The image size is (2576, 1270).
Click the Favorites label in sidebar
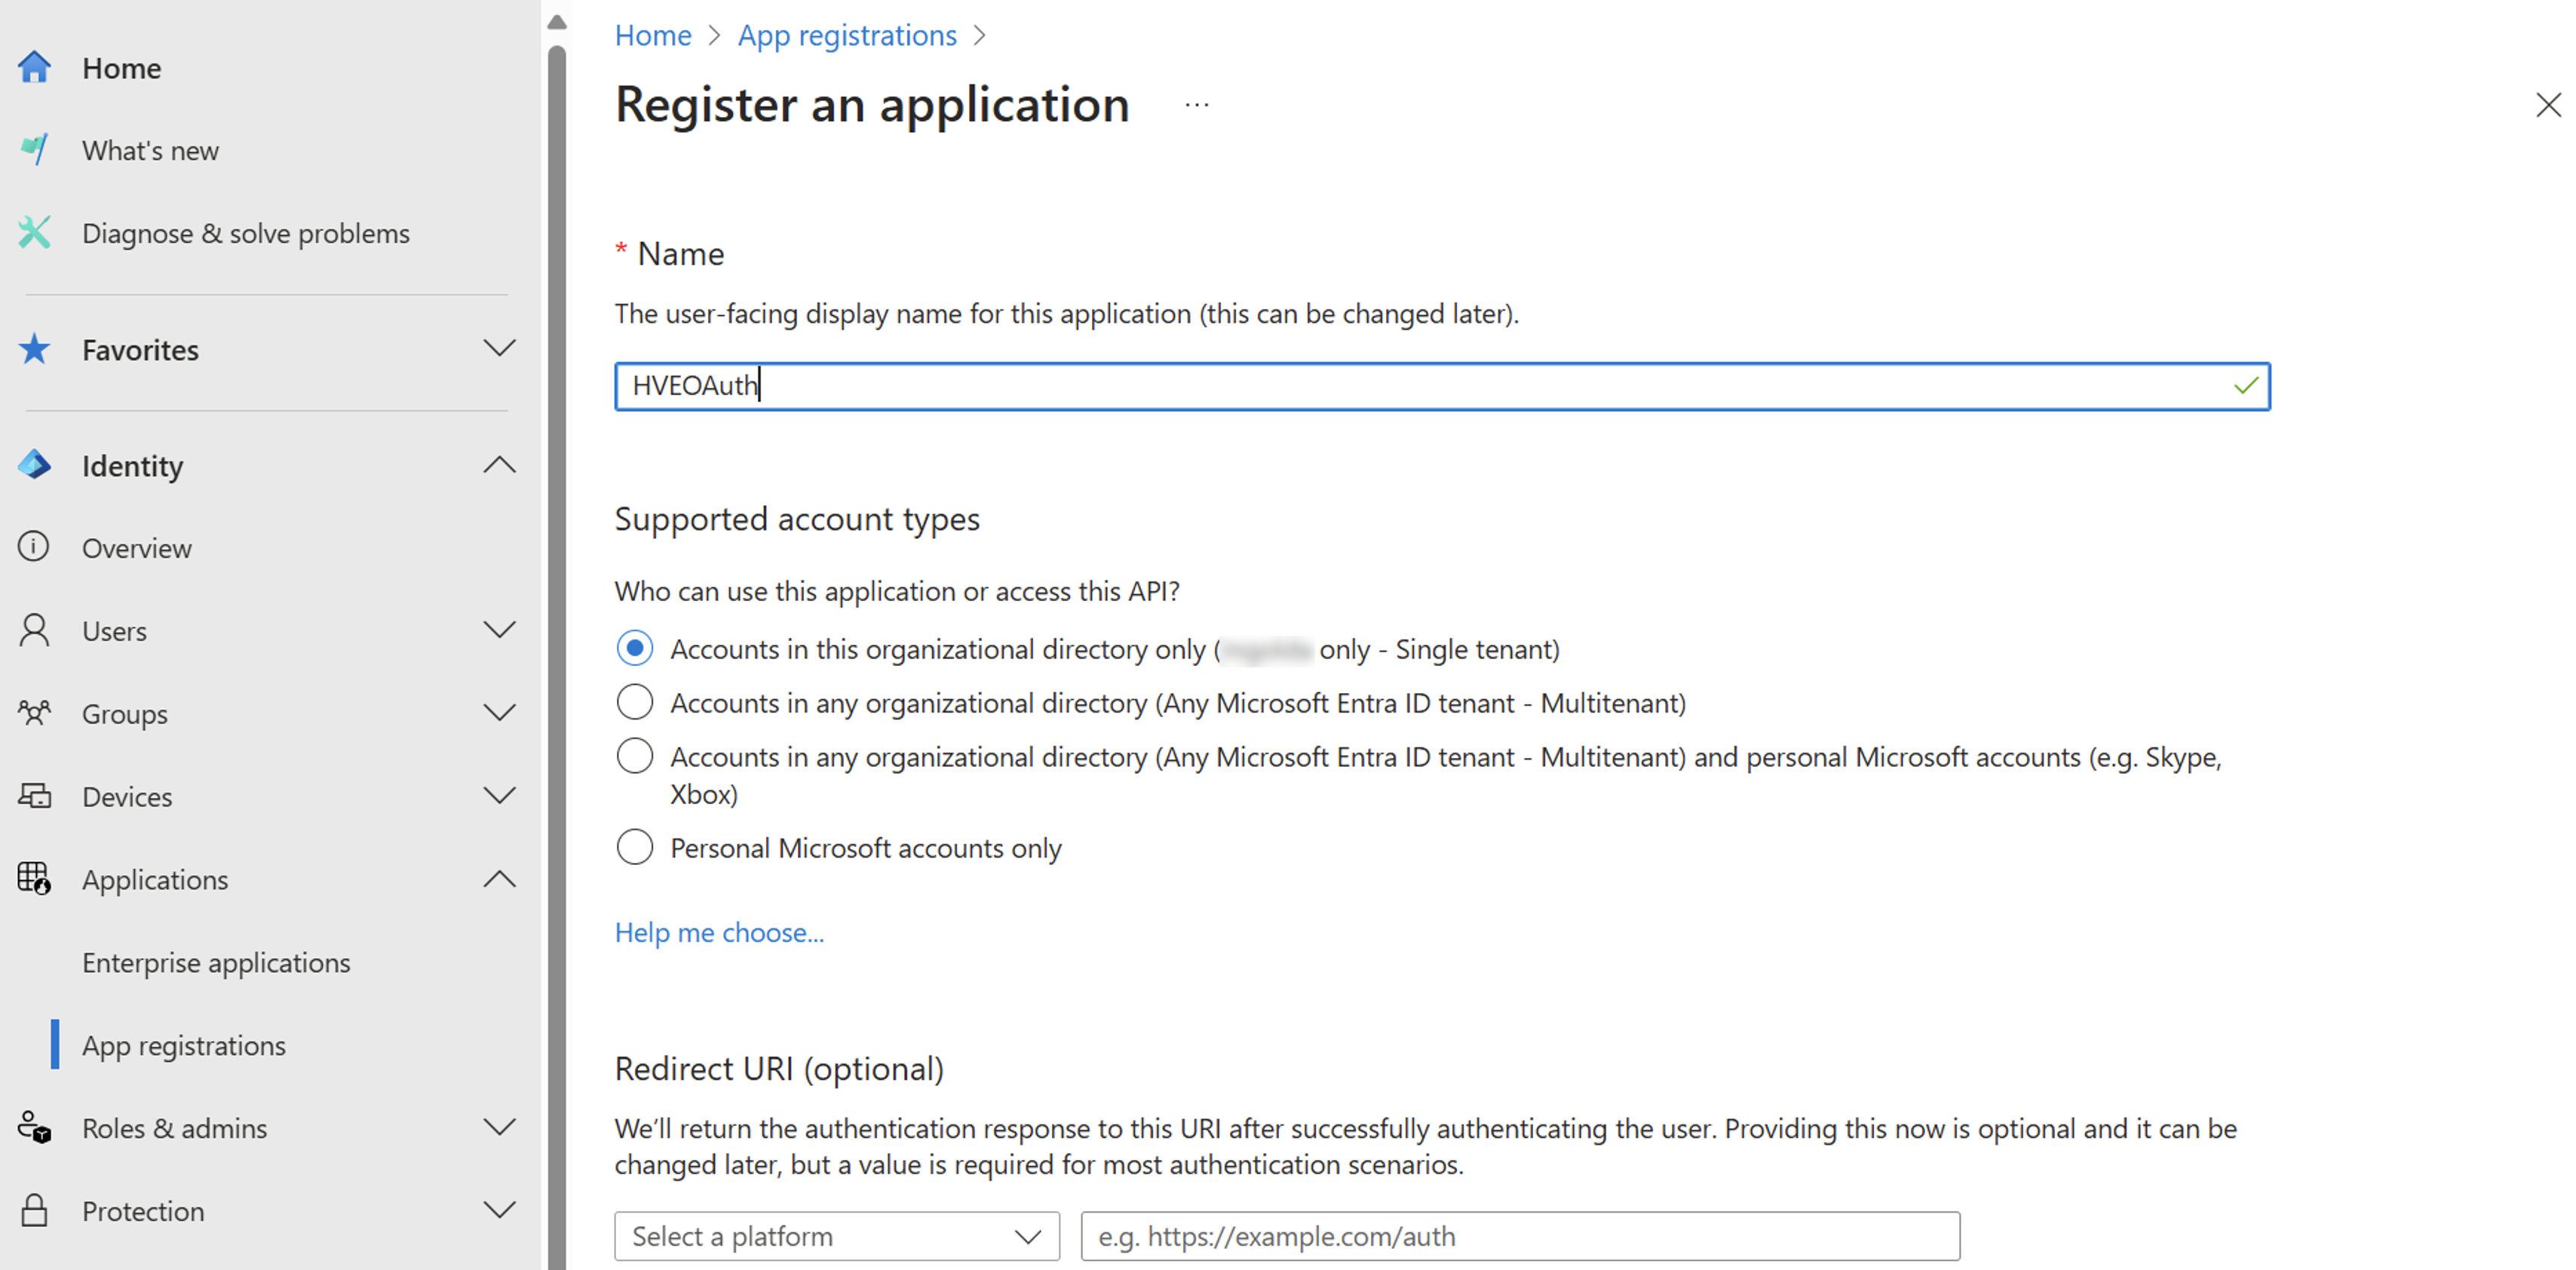[x=140, y=350]
